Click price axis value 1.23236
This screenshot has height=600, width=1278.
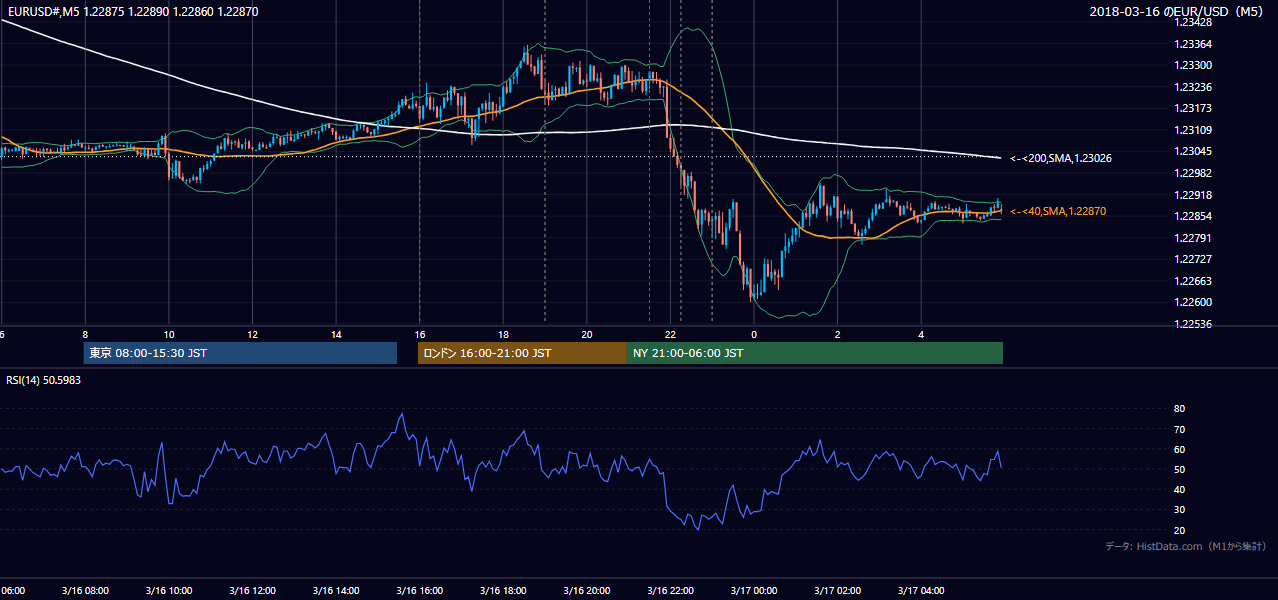click(x=1194, y=87)
